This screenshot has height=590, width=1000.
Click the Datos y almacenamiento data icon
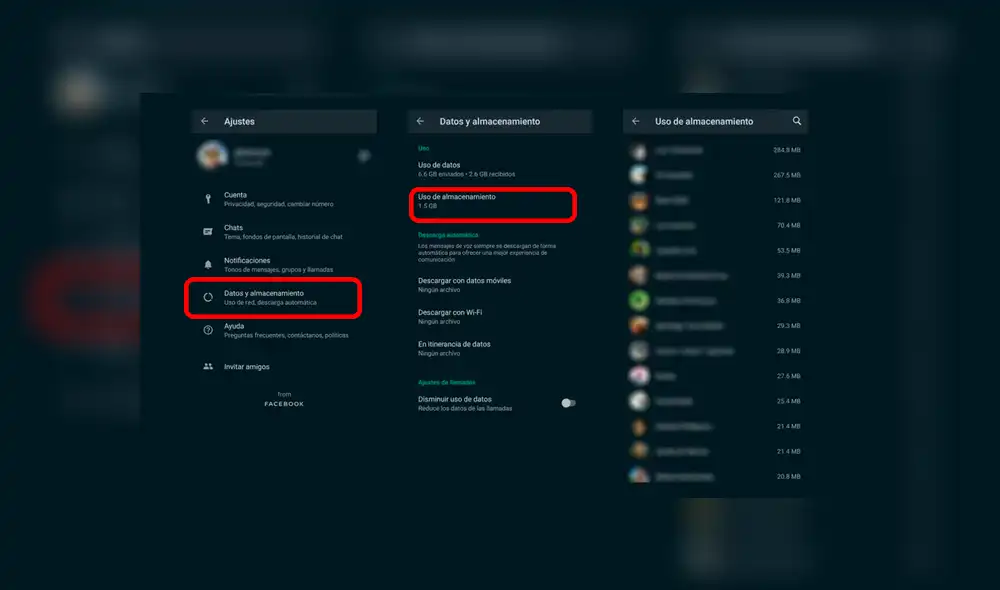click(208, 296)
